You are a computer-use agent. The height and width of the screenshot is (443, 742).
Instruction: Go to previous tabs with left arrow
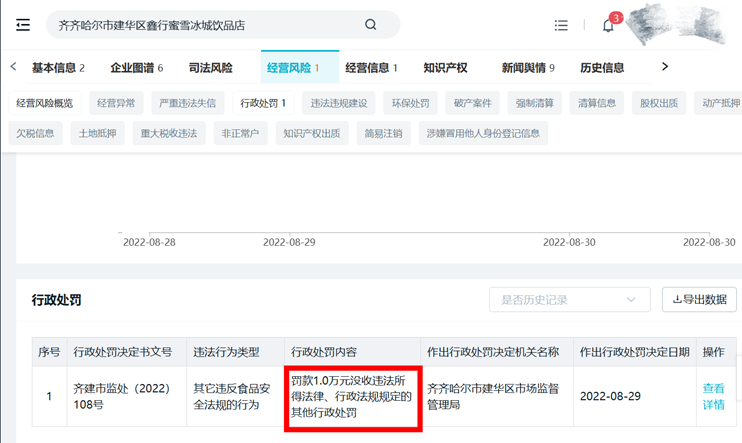[x=13, y=67]
